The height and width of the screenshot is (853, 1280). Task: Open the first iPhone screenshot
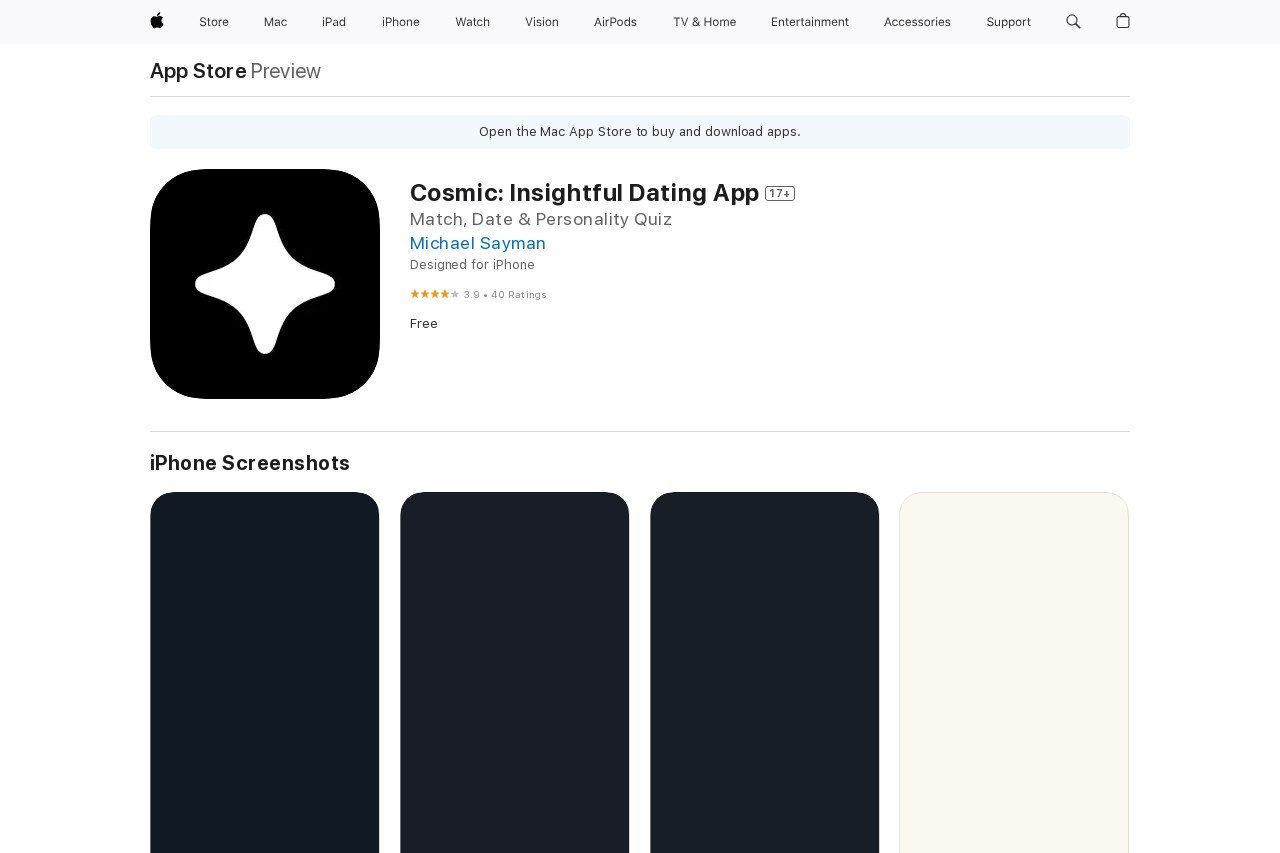click(265, 672)
